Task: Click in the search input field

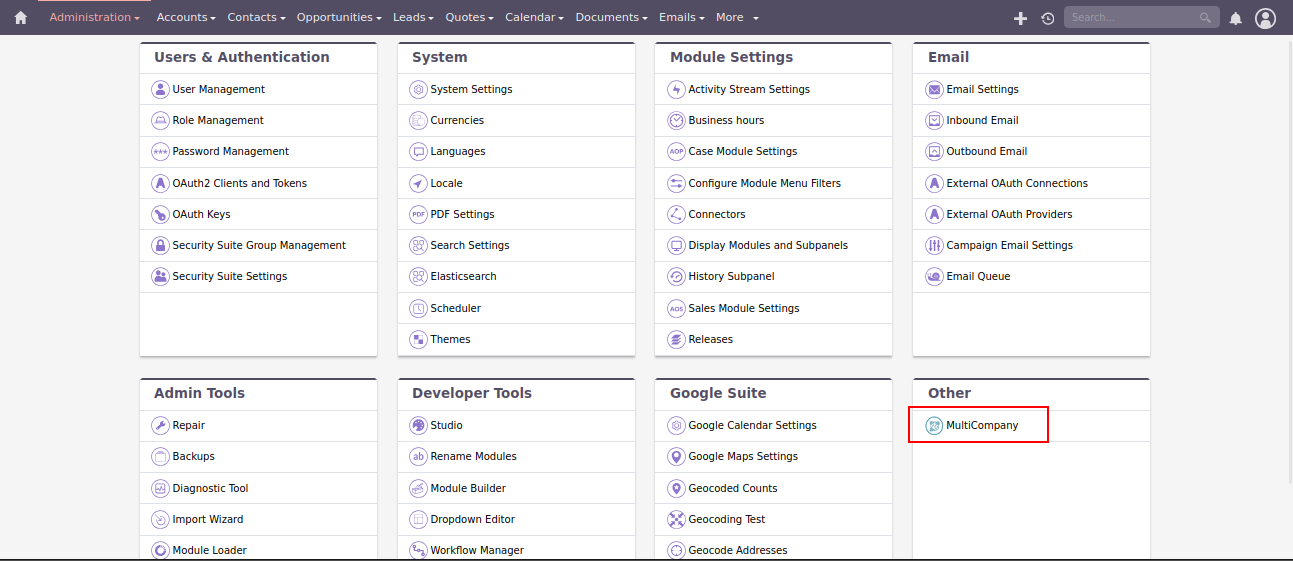Action: 1130,18
